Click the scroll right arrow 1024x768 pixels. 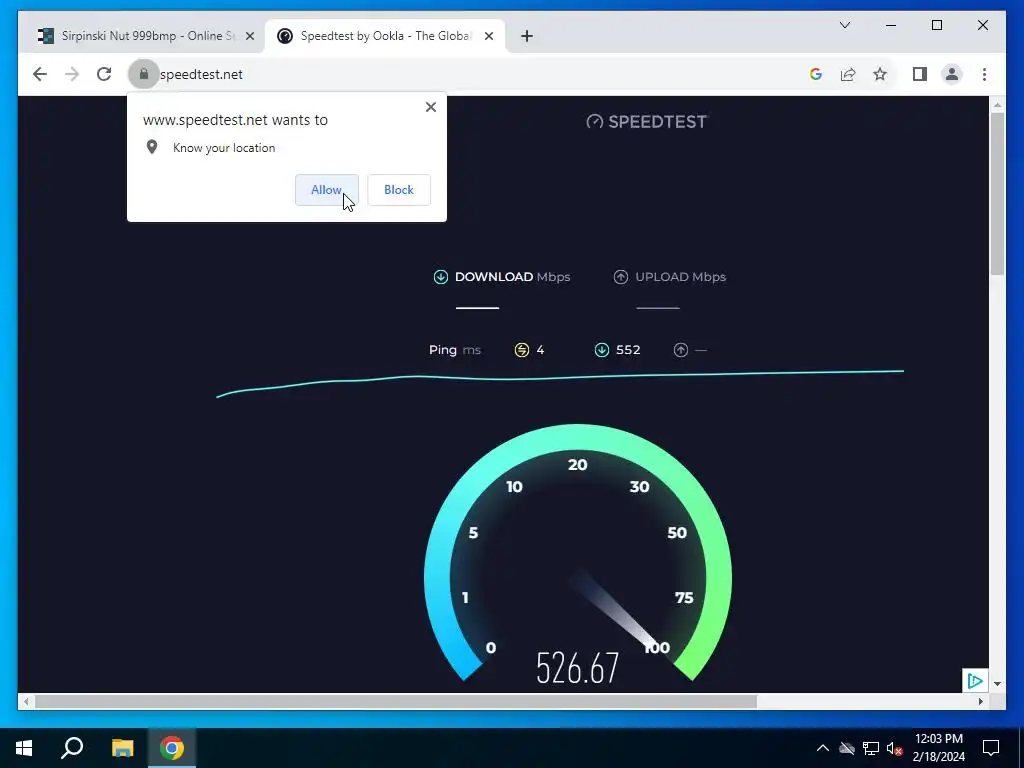click(980, 701)
